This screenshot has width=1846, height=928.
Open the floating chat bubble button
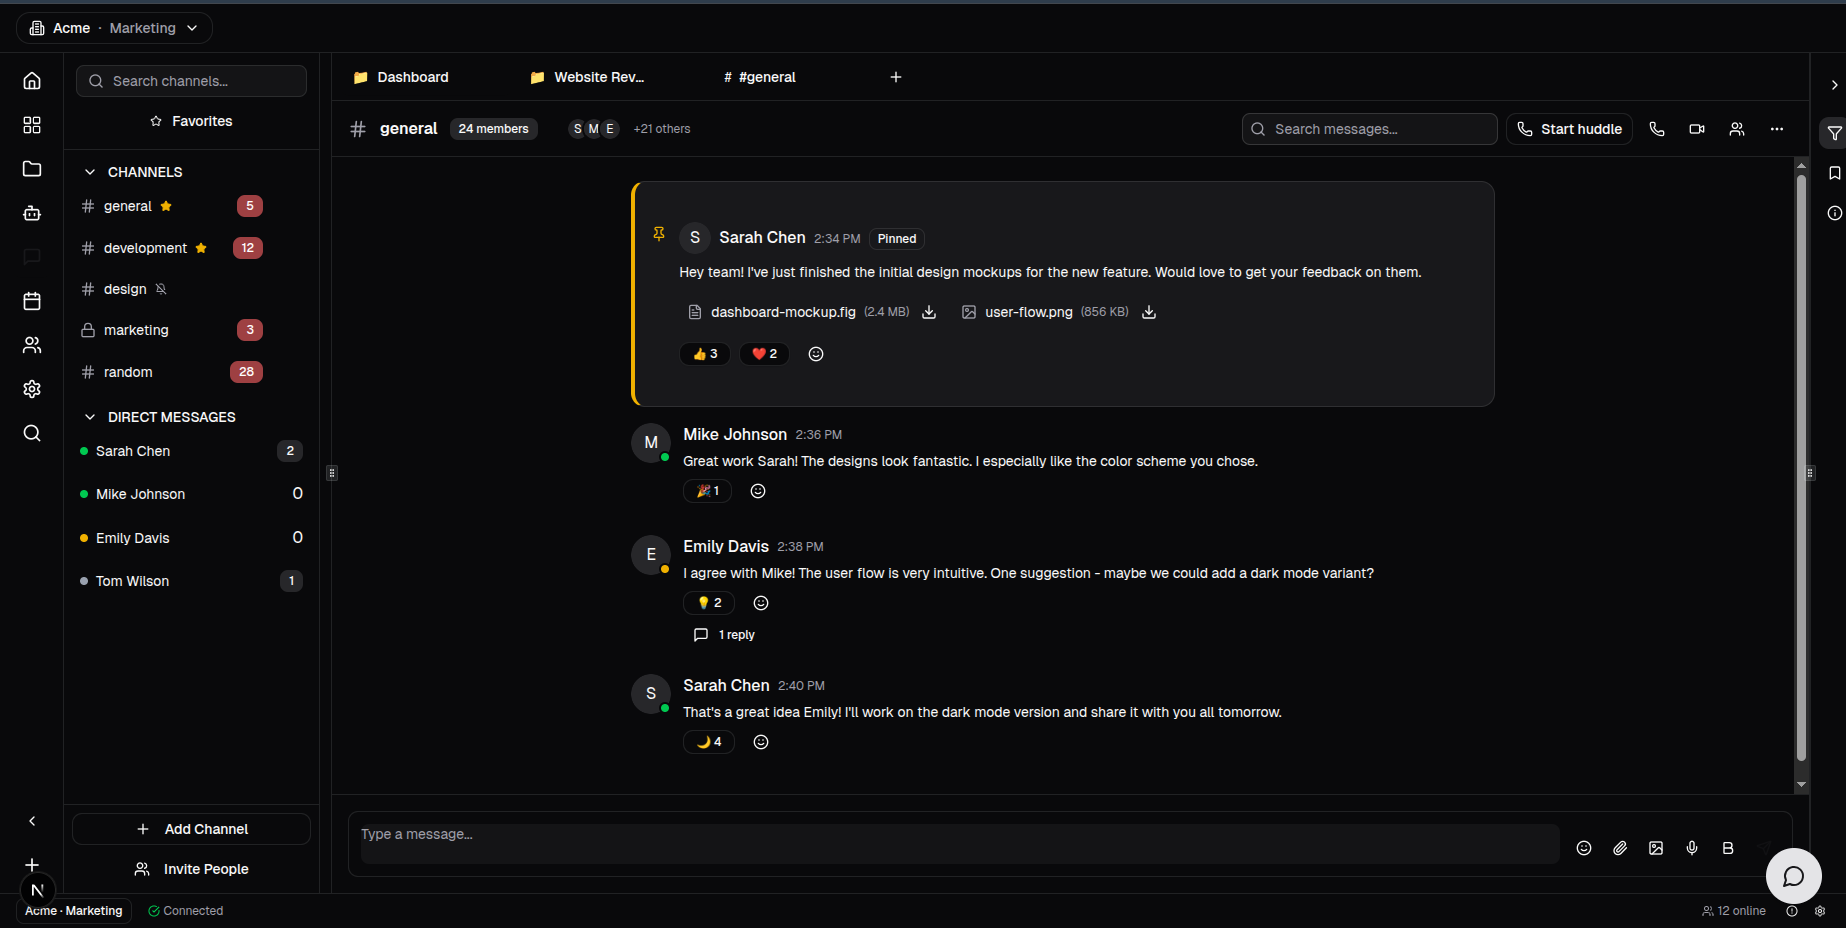[x=1793, y=876]
